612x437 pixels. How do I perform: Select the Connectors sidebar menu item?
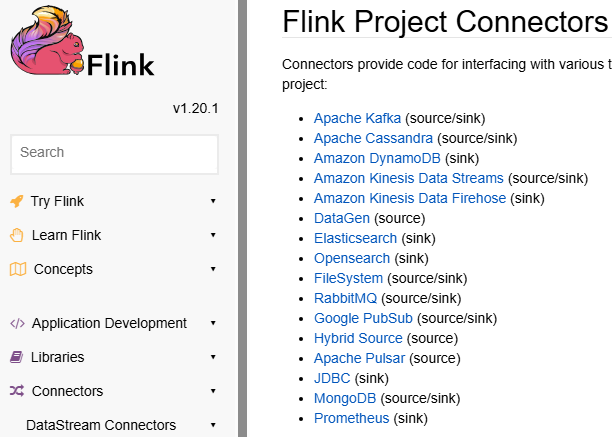[67, 391]
